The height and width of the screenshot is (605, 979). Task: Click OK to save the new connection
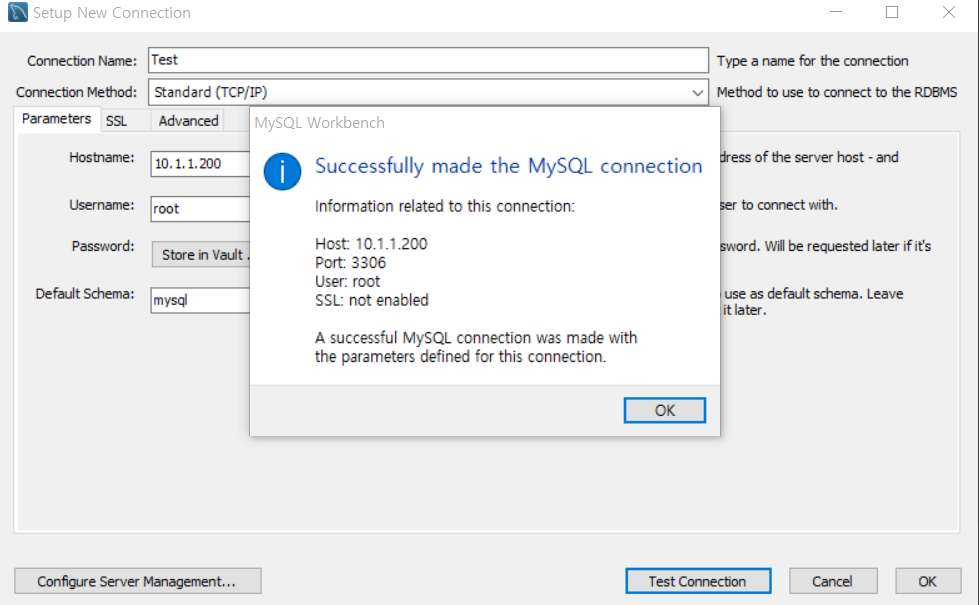(927, 581)
